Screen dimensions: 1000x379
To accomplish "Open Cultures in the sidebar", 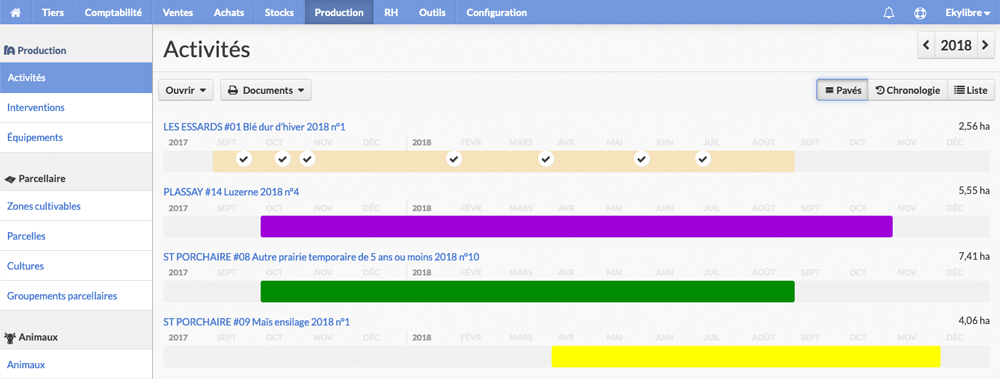I will click(76, 266).
